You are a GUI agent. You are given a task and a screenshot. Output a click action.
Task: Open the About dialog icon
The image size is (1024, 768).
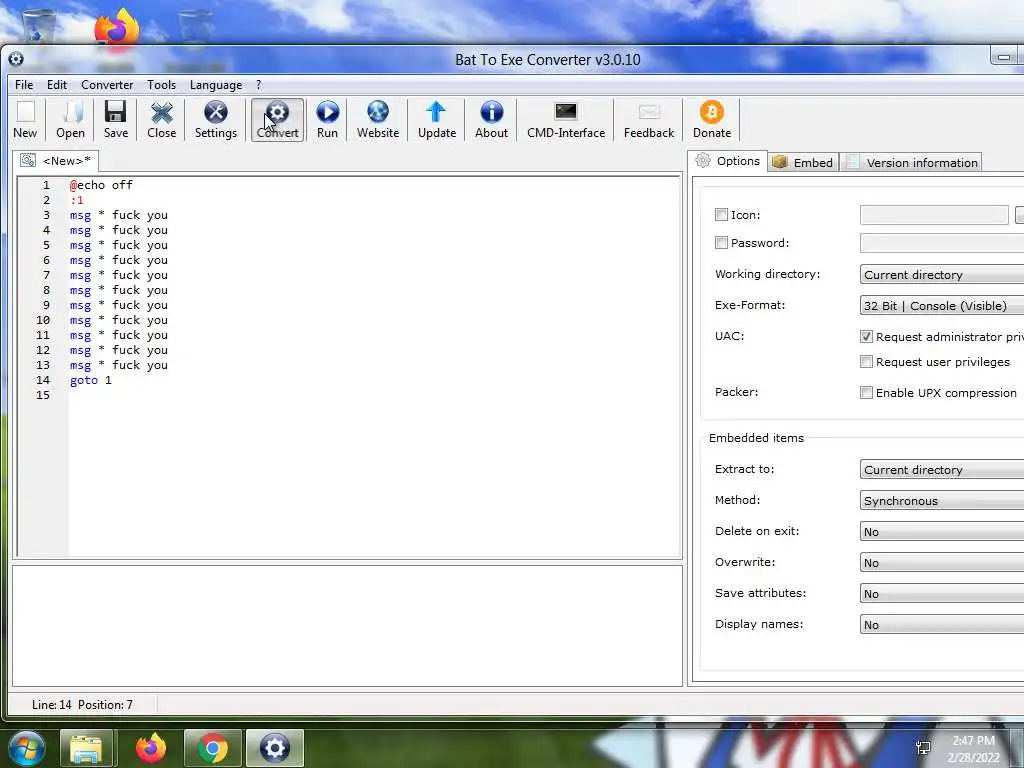coord(491,120)
